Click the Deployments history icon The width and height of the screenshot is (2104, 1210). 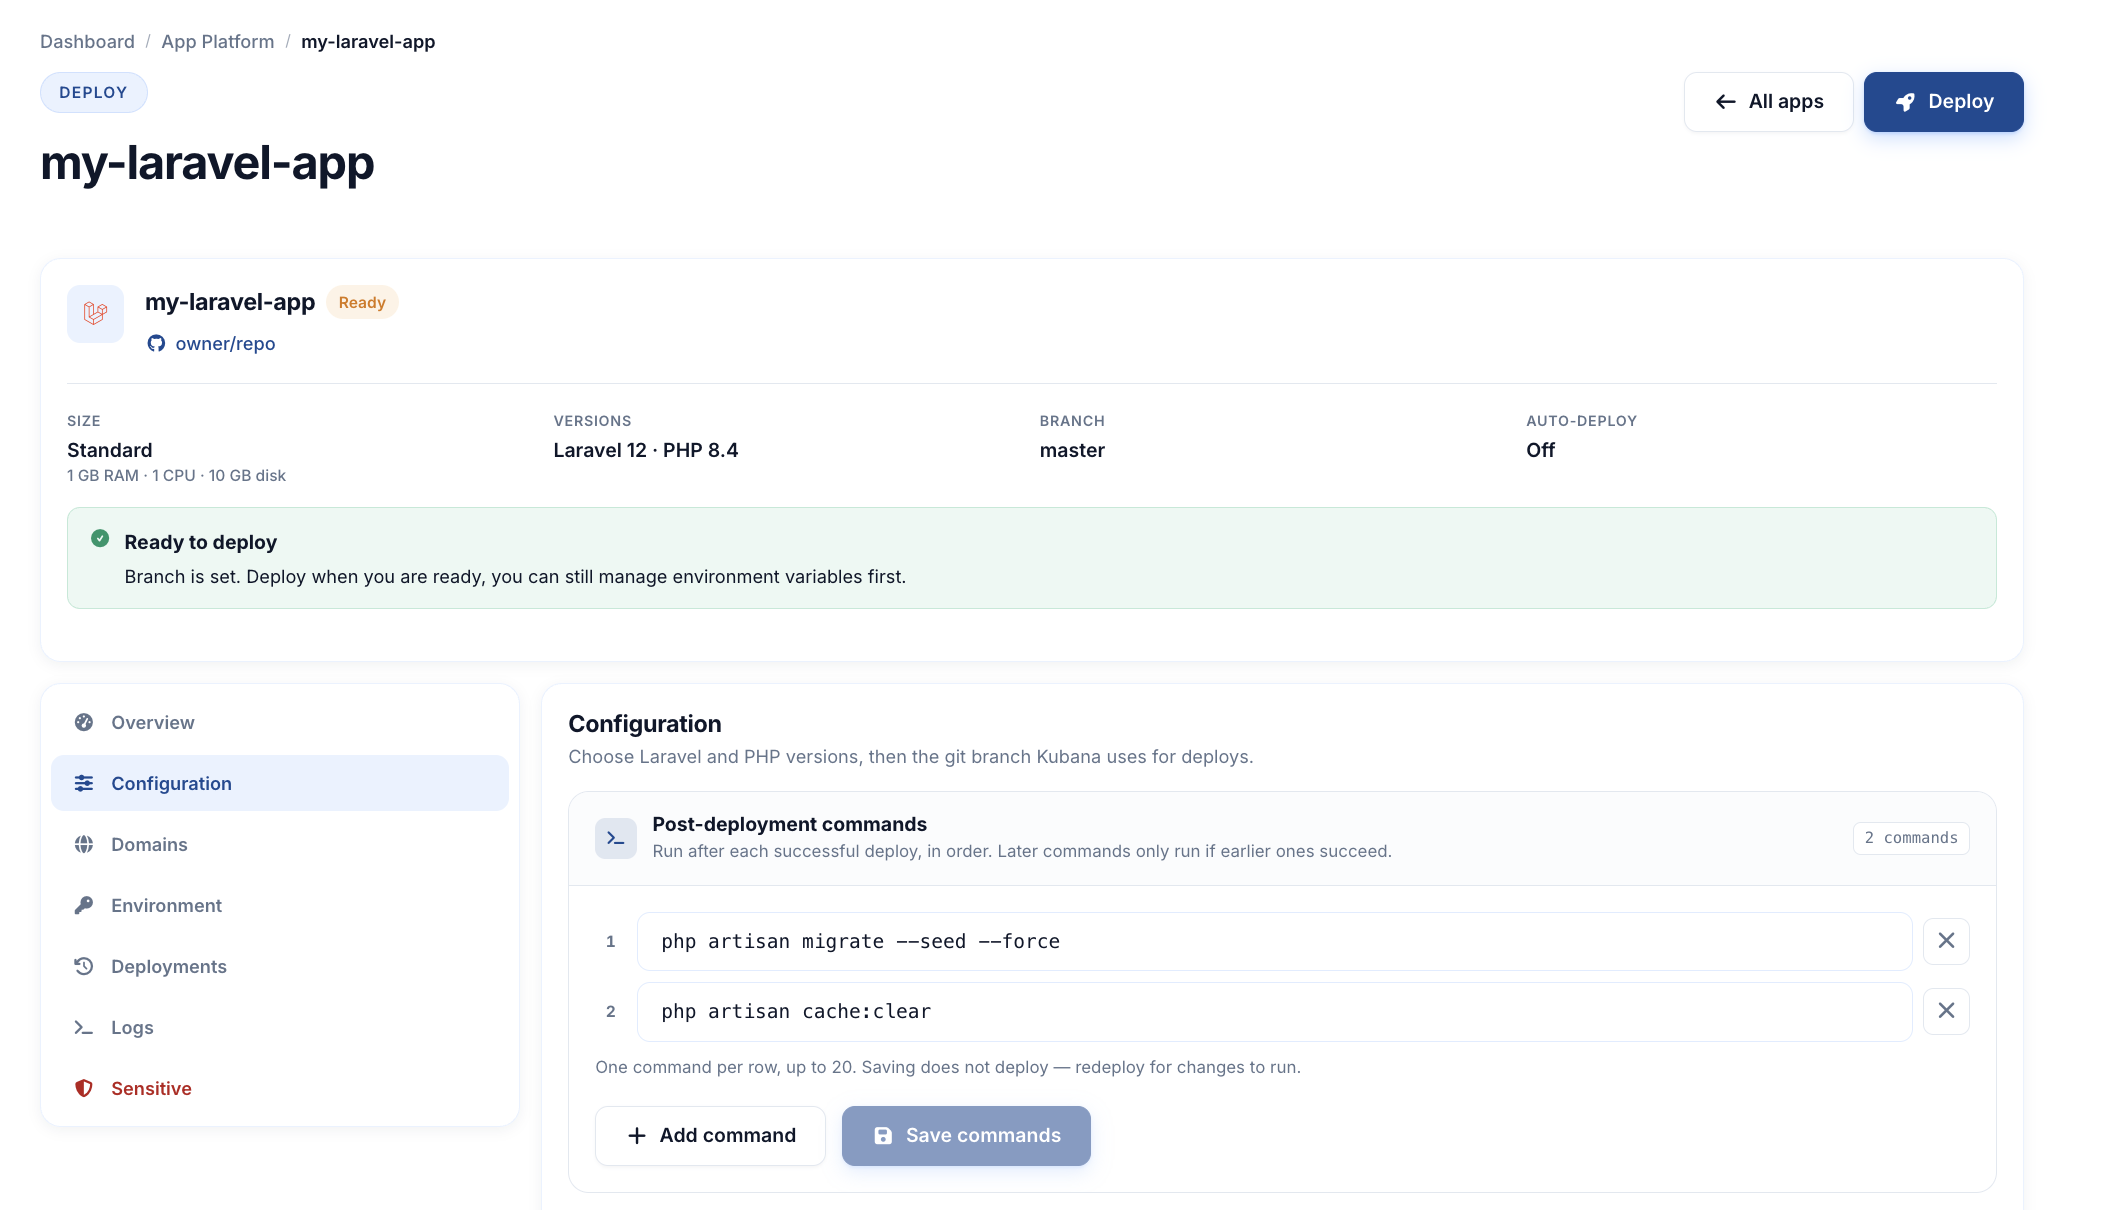pyautogui.click(x=84, y=966)
